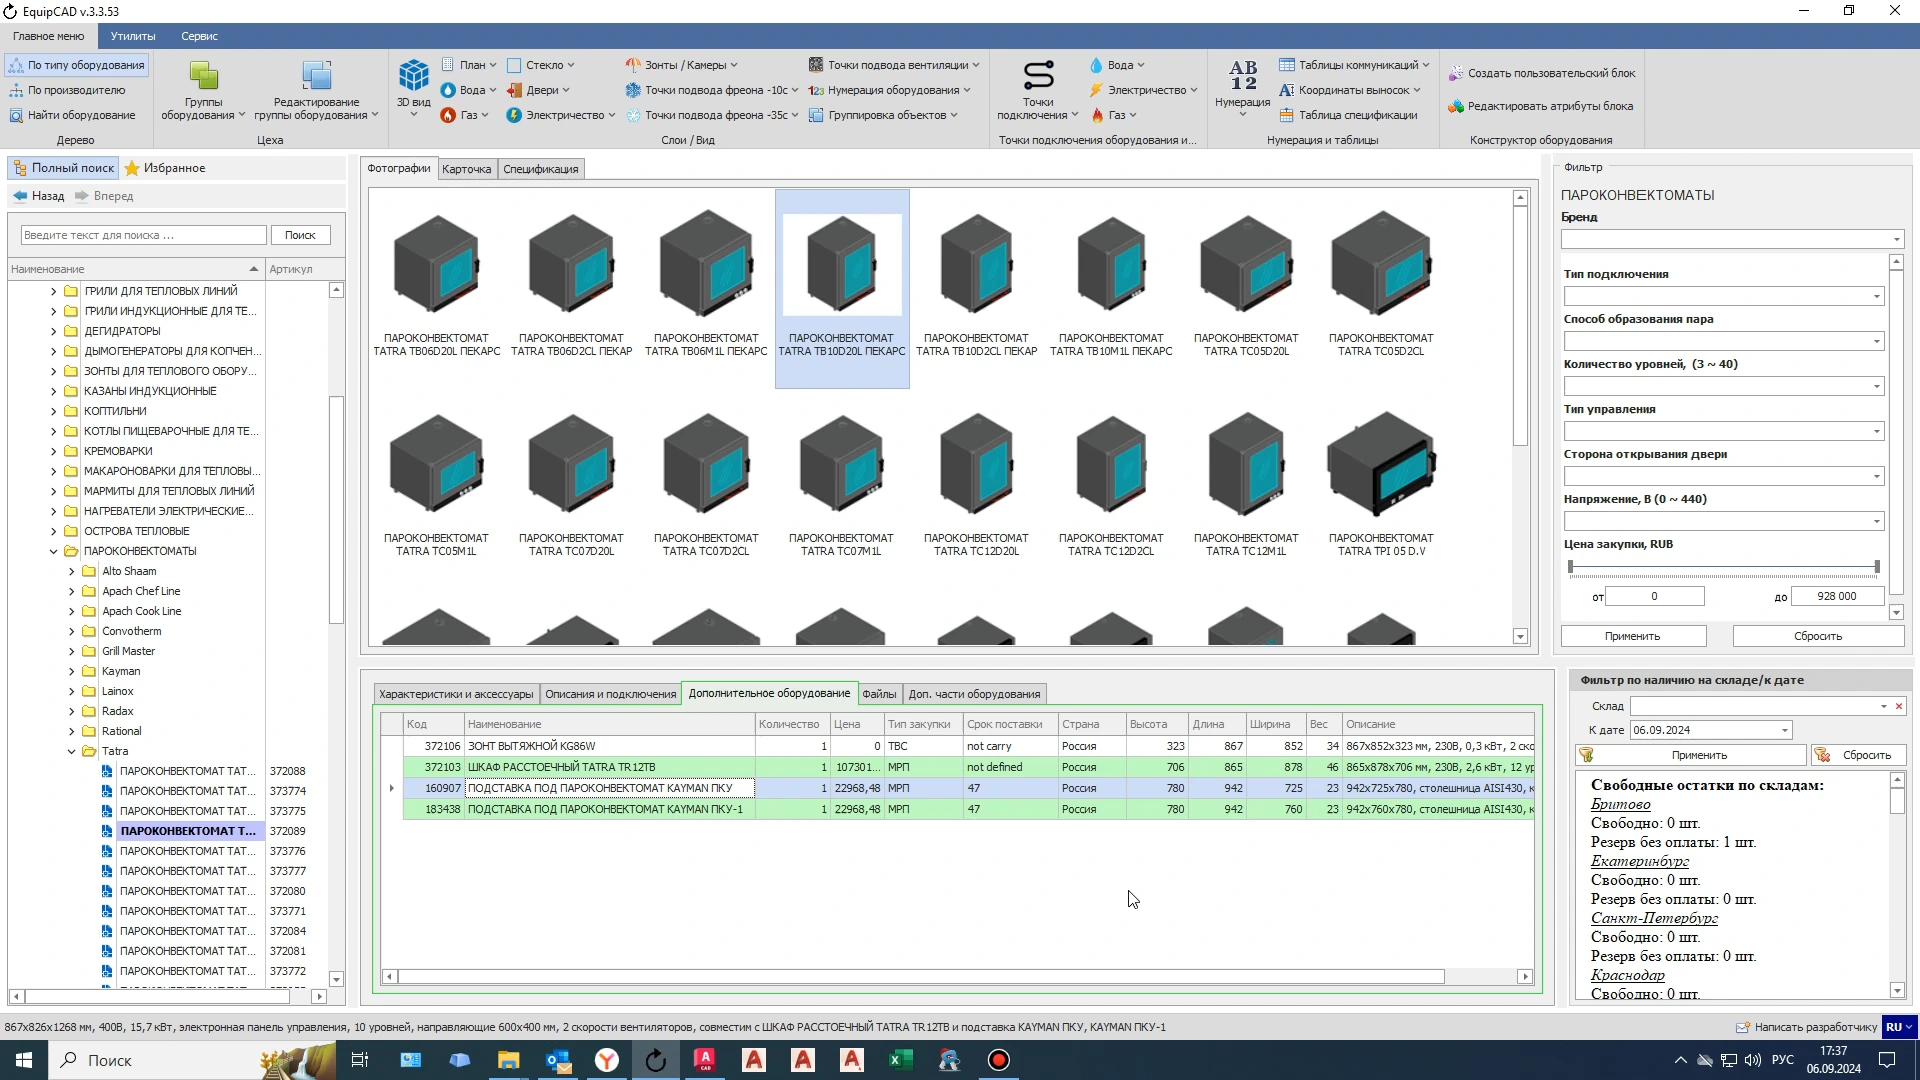
Task: Expand the Rational folder
Action: click(x=72, y=731)
